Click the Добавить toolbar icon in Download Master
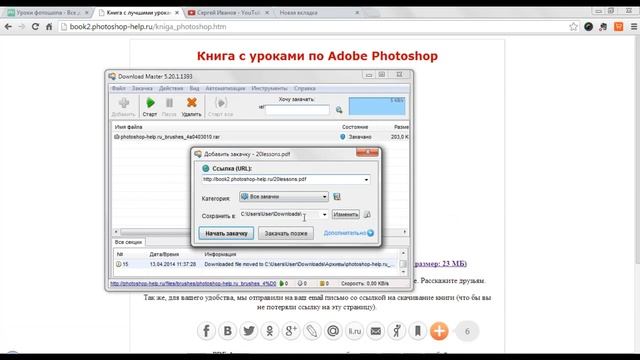The width and height of the screenshot is (640, 360). 124,103
